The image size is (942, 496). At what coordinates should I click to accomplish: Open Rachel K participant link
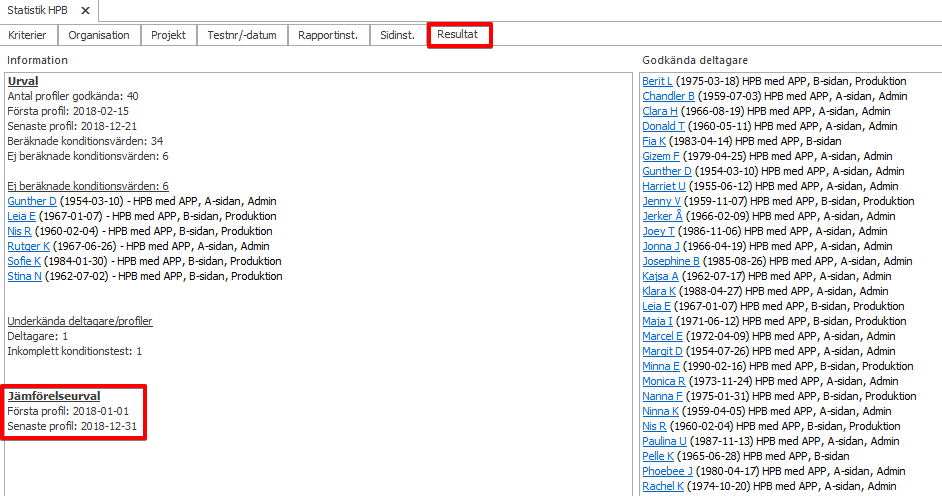pos(663,486)
